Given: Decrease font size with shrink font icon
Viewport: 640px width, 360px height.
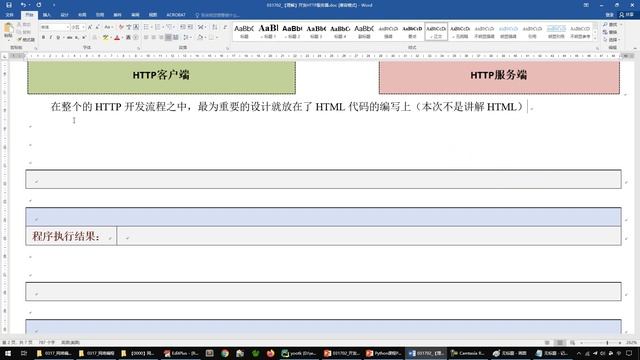Looking at the screenshot, I should pyautogui.click(x=97, y=27).
